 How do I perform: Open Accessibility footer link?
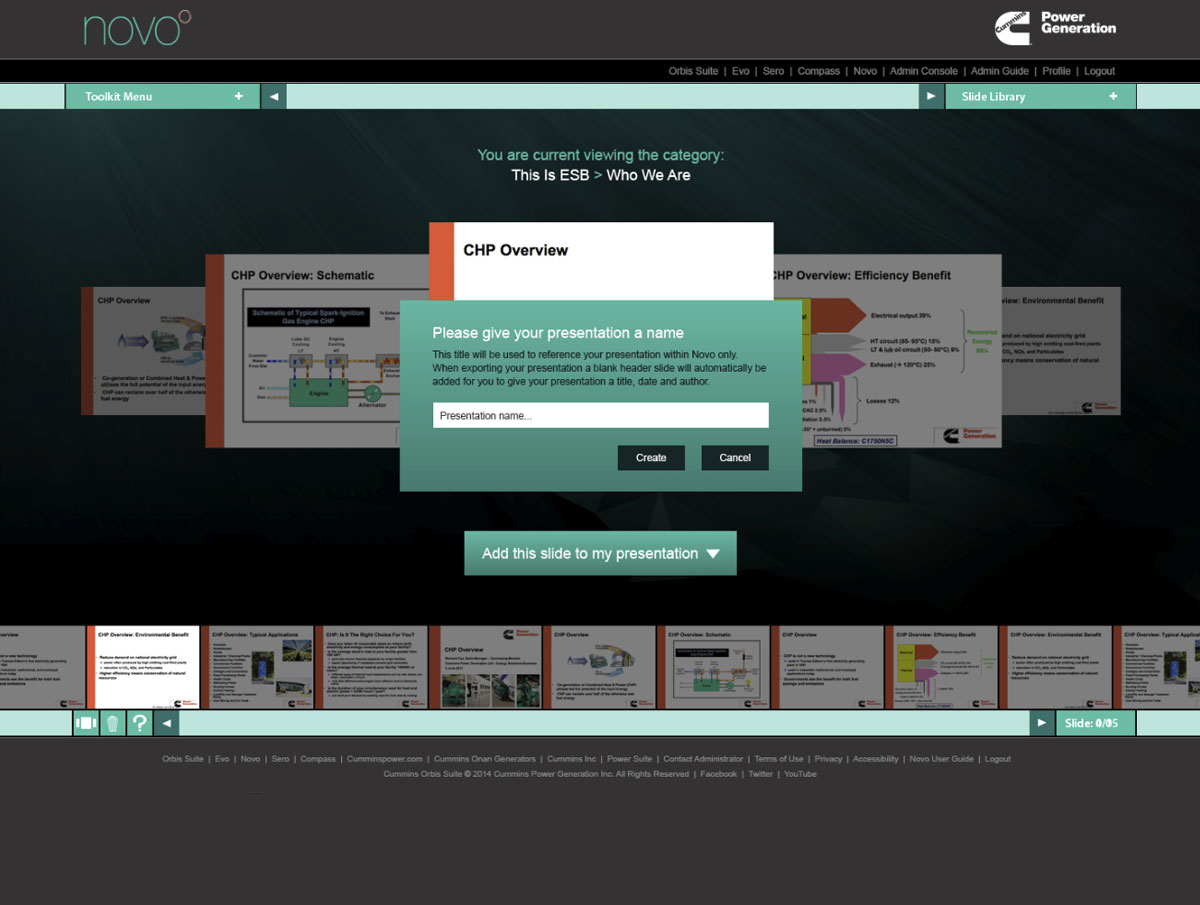pyautogui.click(x=876, y=759)
